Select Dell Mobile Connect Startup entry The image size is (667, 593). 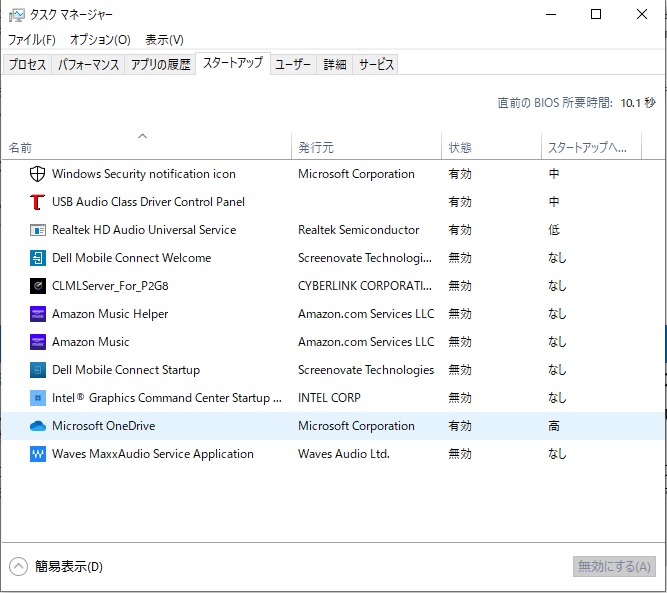(x=126, y=370)
